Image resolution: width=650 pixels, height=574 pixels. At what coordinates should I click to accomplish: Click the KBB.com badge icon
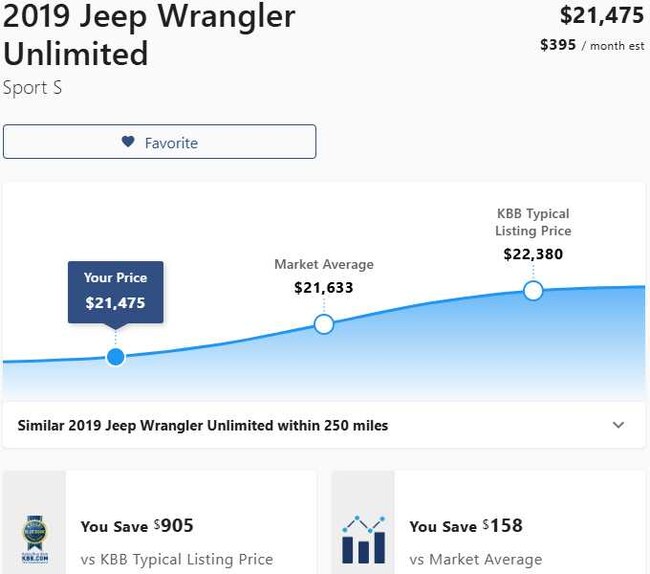pos(34,541)
